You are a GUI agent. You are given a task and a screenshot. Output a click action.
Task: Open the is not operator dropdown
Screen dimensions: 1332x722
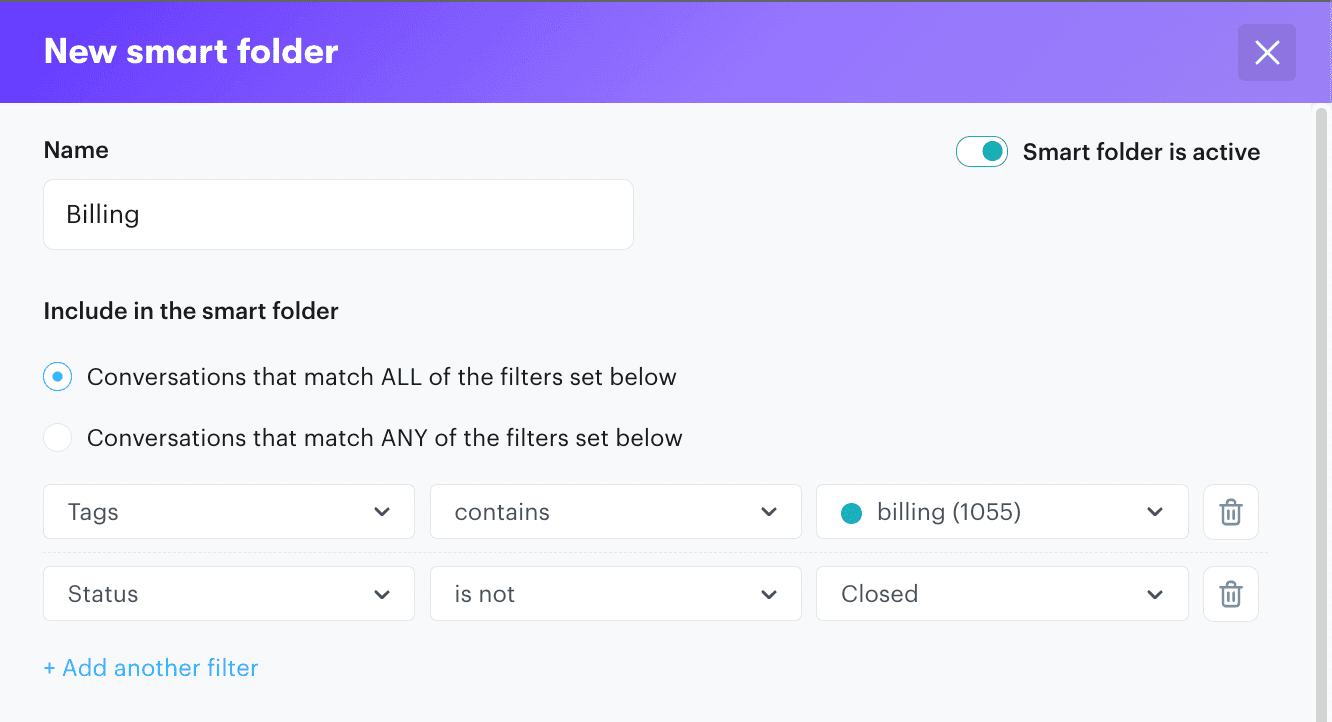click(x=615, y=593)
